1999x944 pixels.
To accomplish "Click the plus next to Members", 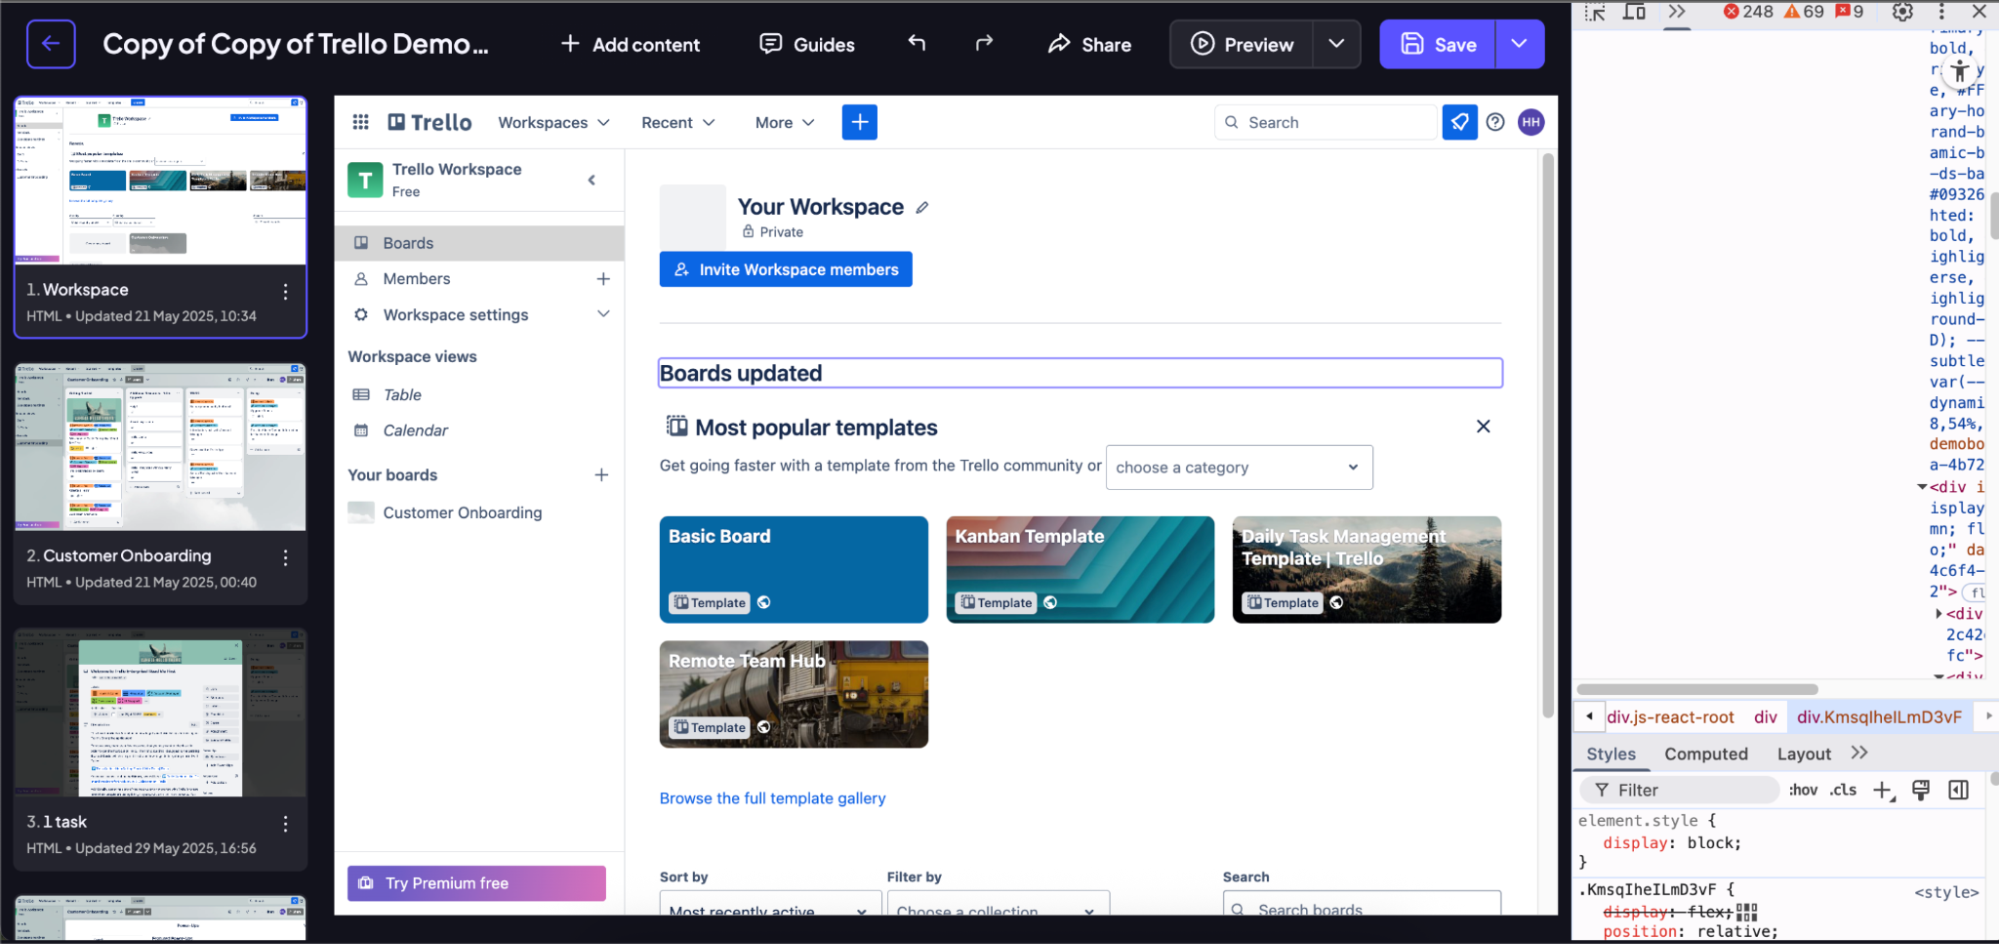I will [603, 279].
